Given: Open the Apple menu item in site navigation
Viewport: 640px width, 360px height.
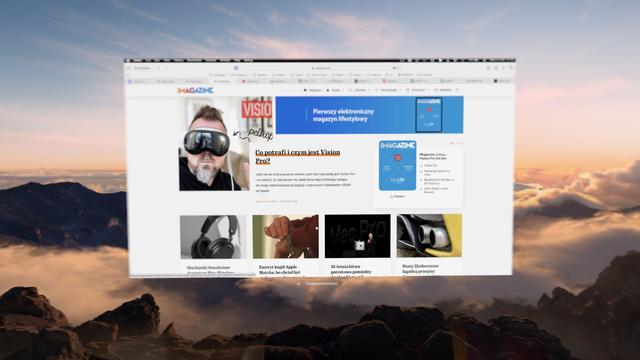Looking at the screenshot, I should pos(334,90).
